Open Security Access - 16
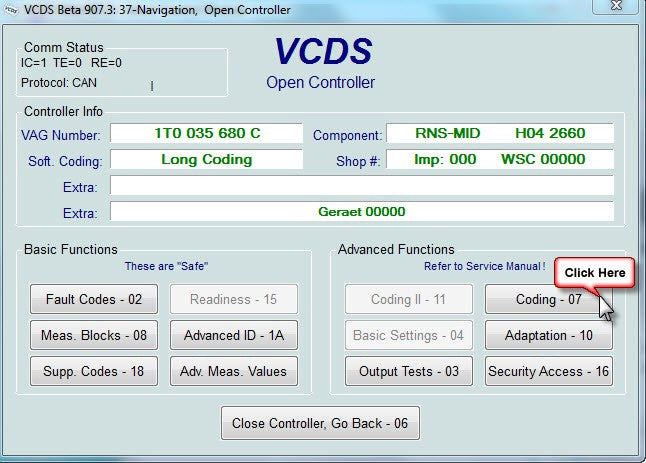The image size is (646, 463). coord(549,371)
